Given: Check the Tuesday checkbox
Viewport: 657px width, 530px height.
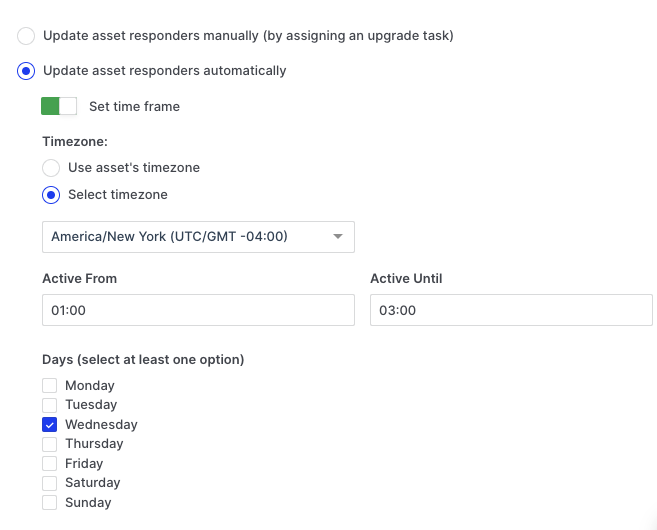Looking at the screenshot, I should click(x=50, y=405).
